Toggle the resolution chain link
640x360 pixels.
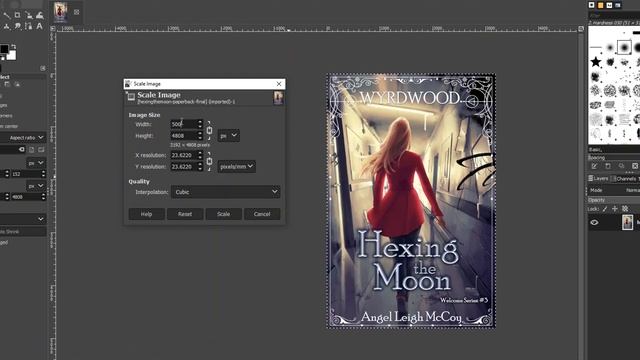click(209, 161)
